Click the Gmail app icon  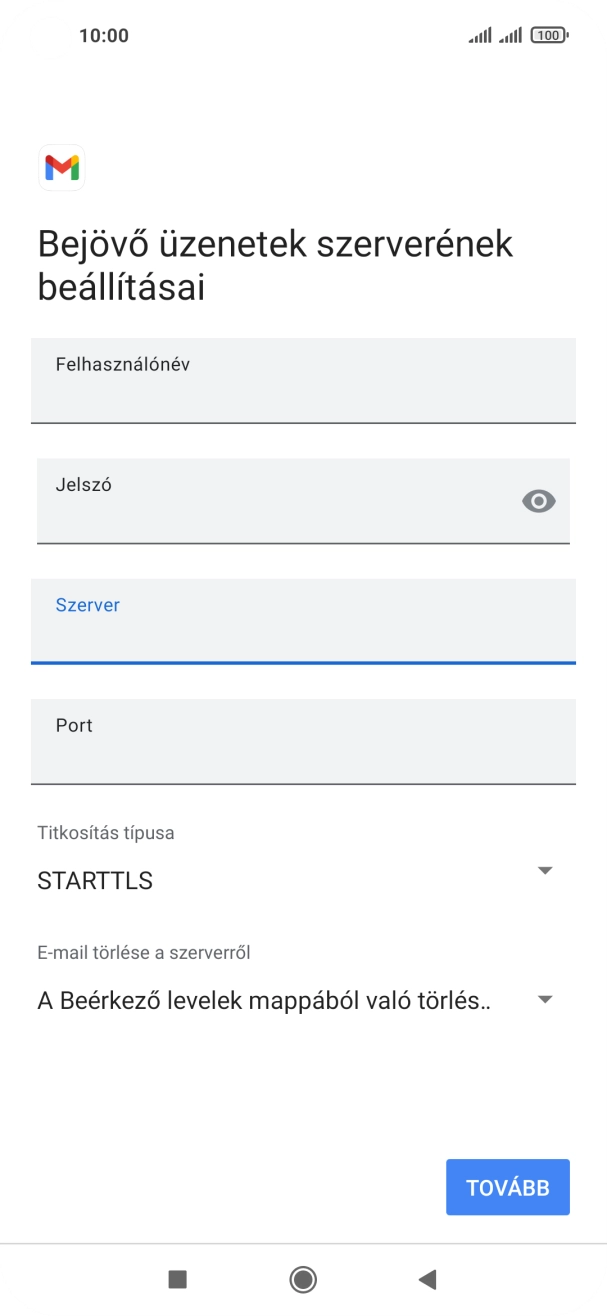pyautogui.click(x=62, y=168)
